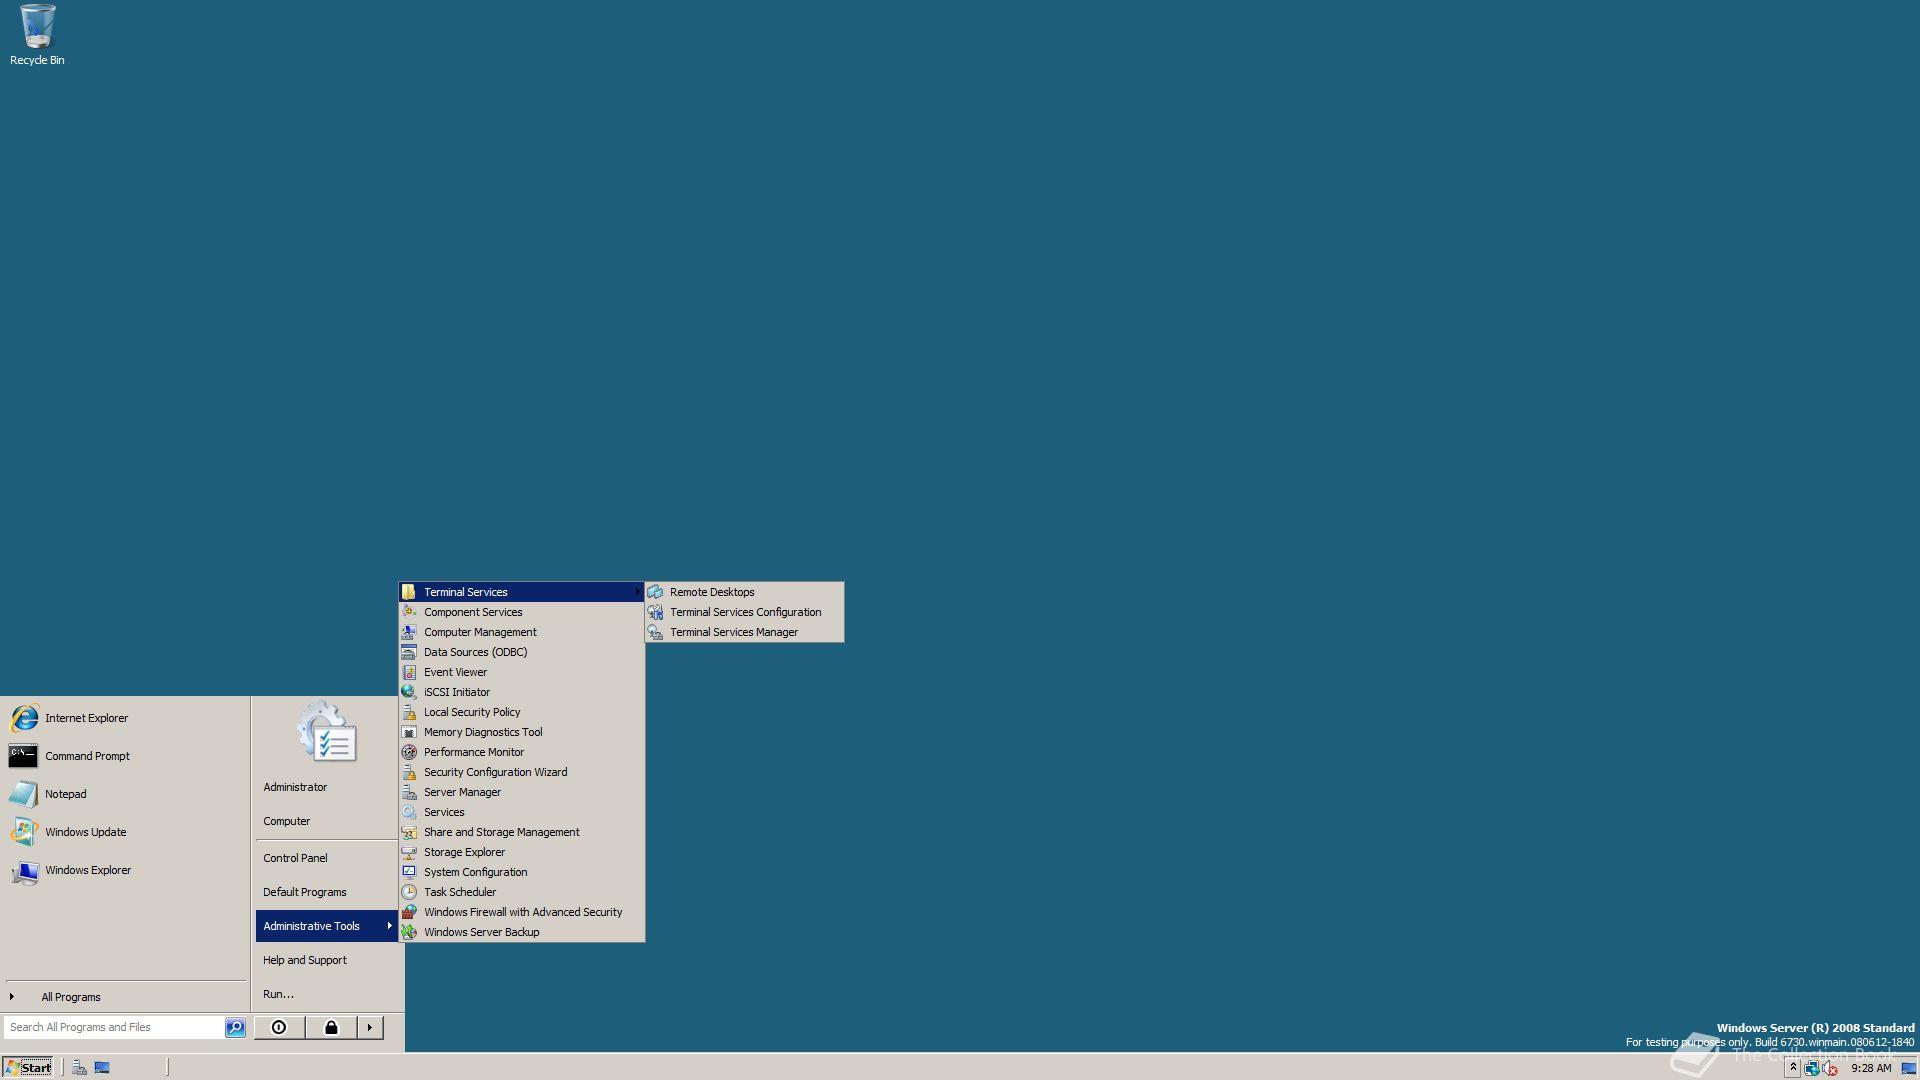Click the Remote Desktops icon

655,592
